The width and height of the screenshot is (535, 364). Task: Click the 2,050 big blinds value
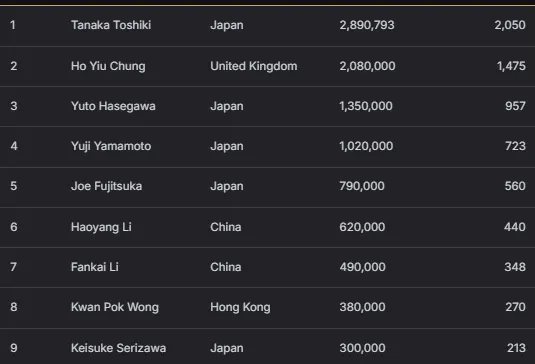(x=510, y=25)
